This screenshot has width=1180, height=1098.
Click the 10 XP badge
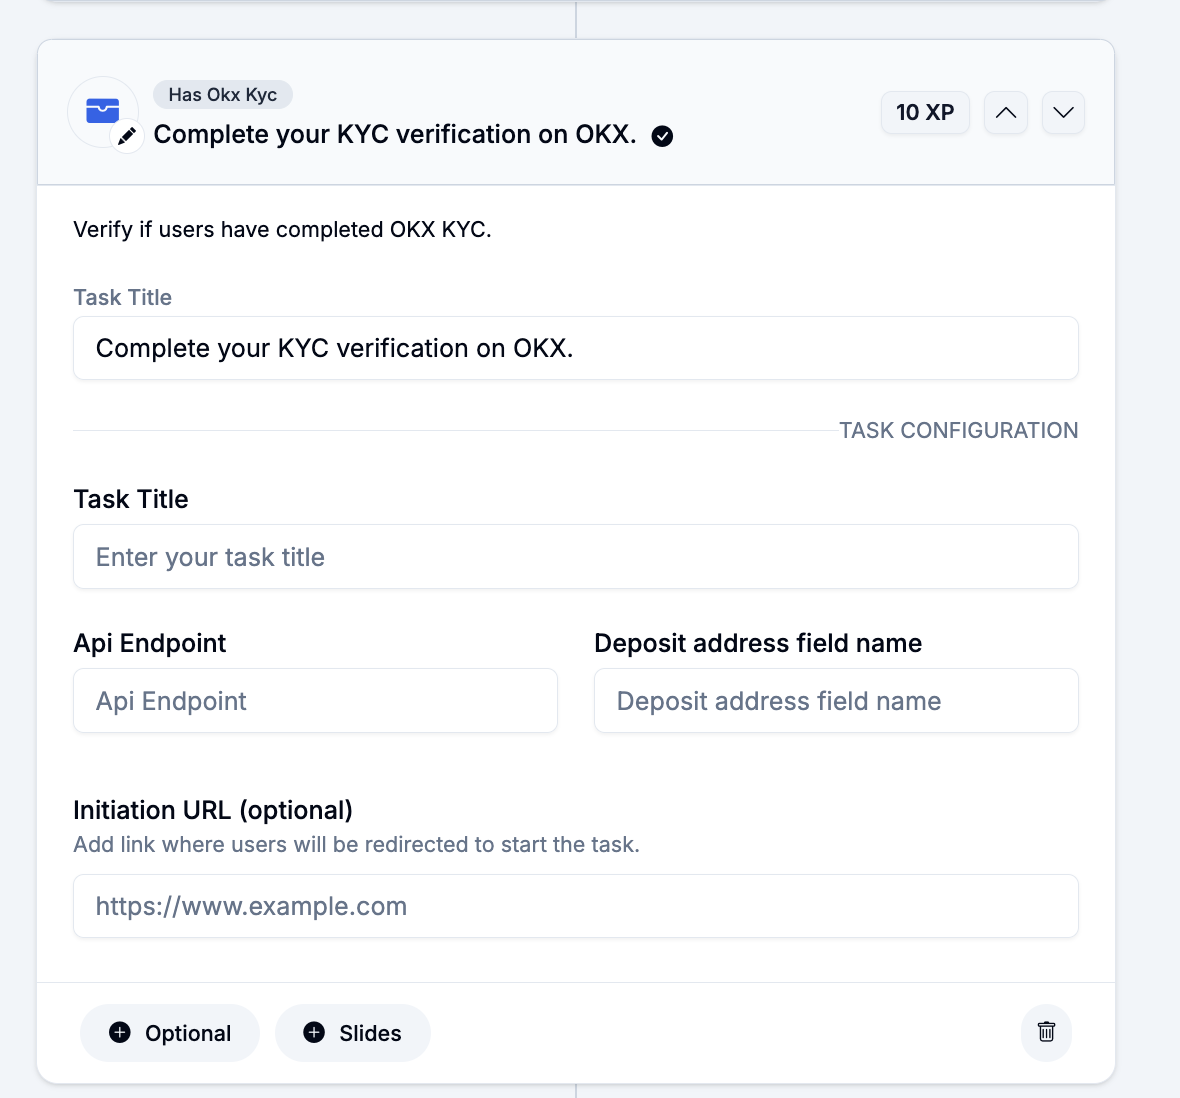925,112
